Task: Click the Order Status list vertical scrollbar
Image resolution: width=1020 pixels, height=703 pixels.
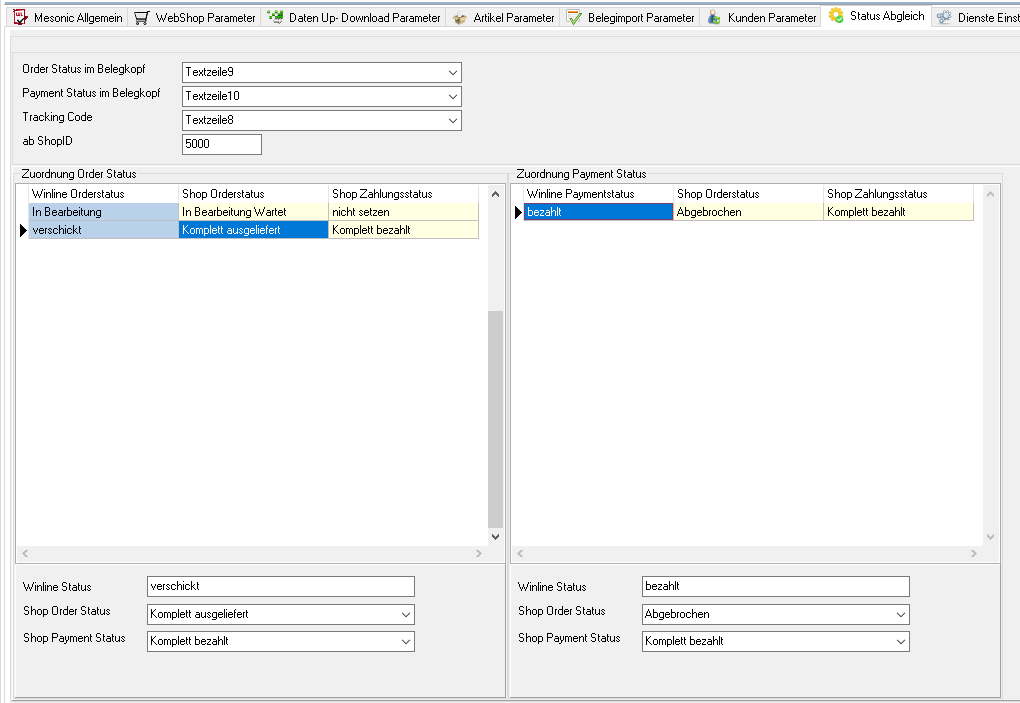Action: coord(495,420)
